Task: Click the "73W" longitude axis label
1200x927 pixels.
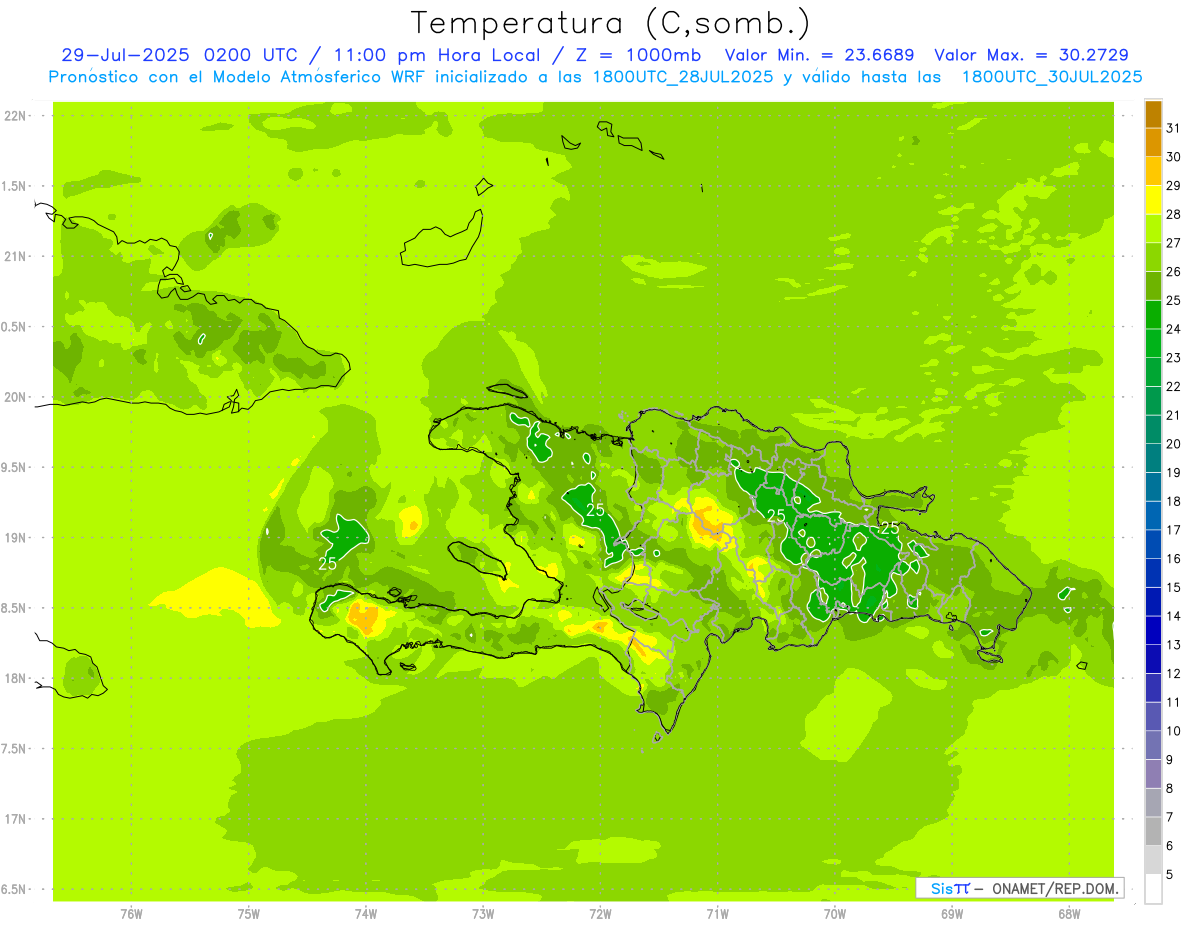Action: coord(483,915)
